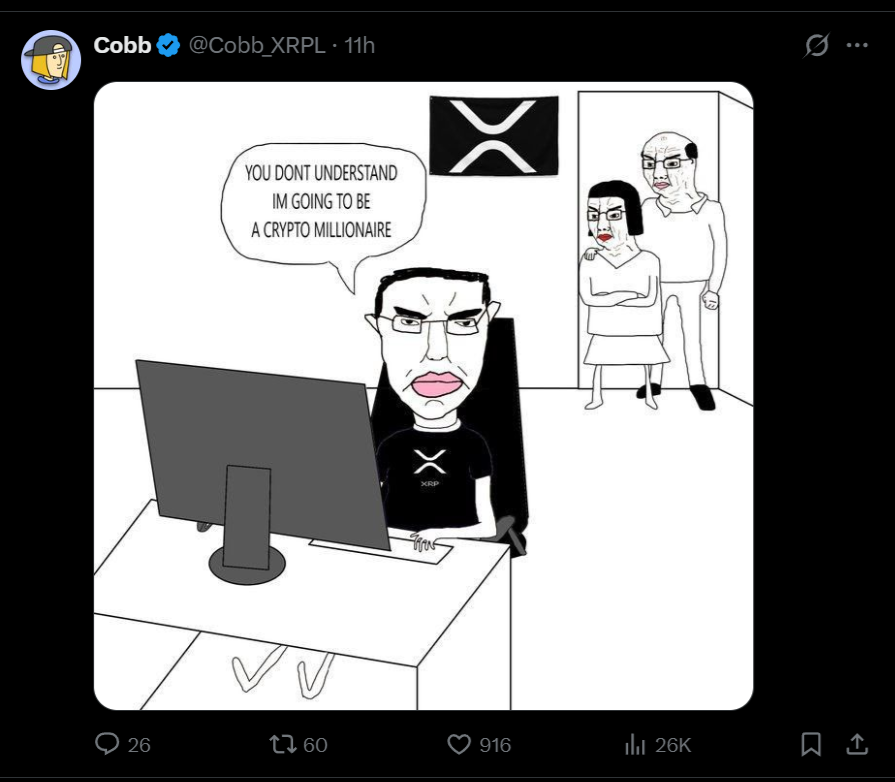The height and width of the screenshot is (782, 895).
Task: Open the @Cobb_XRPL handle link
Action: (257, 45)
